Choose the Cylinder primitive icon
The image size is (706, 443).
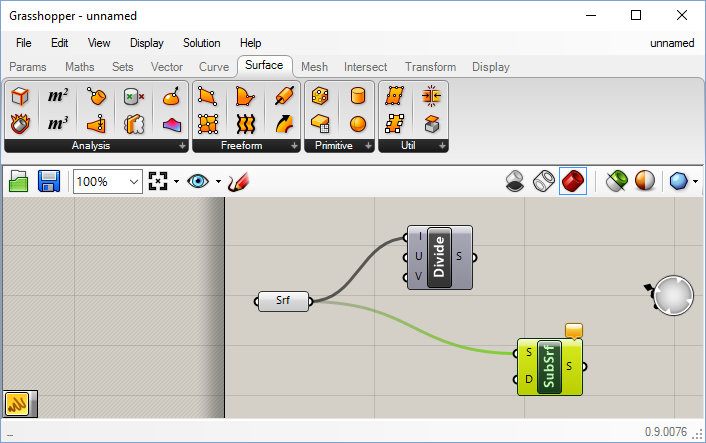pyautogui.click(x=358, y=96)
